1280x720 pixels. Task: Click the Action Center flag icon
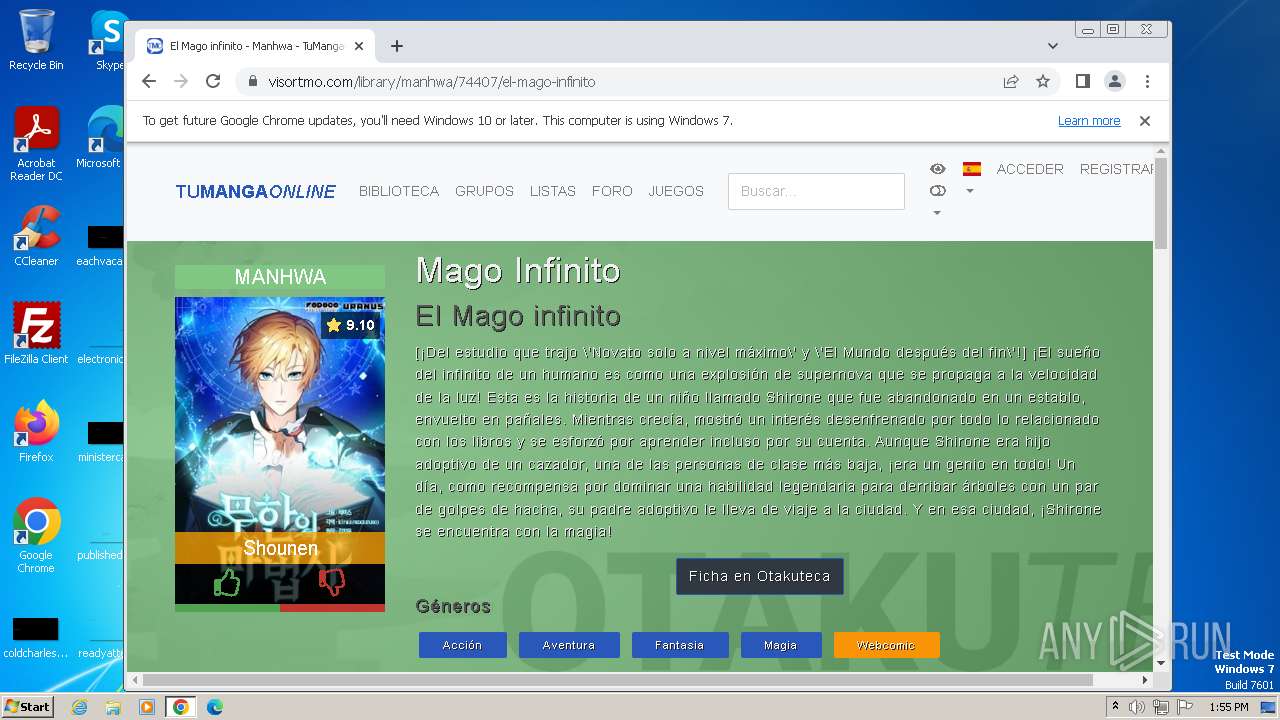click(x=1184, y=707)
